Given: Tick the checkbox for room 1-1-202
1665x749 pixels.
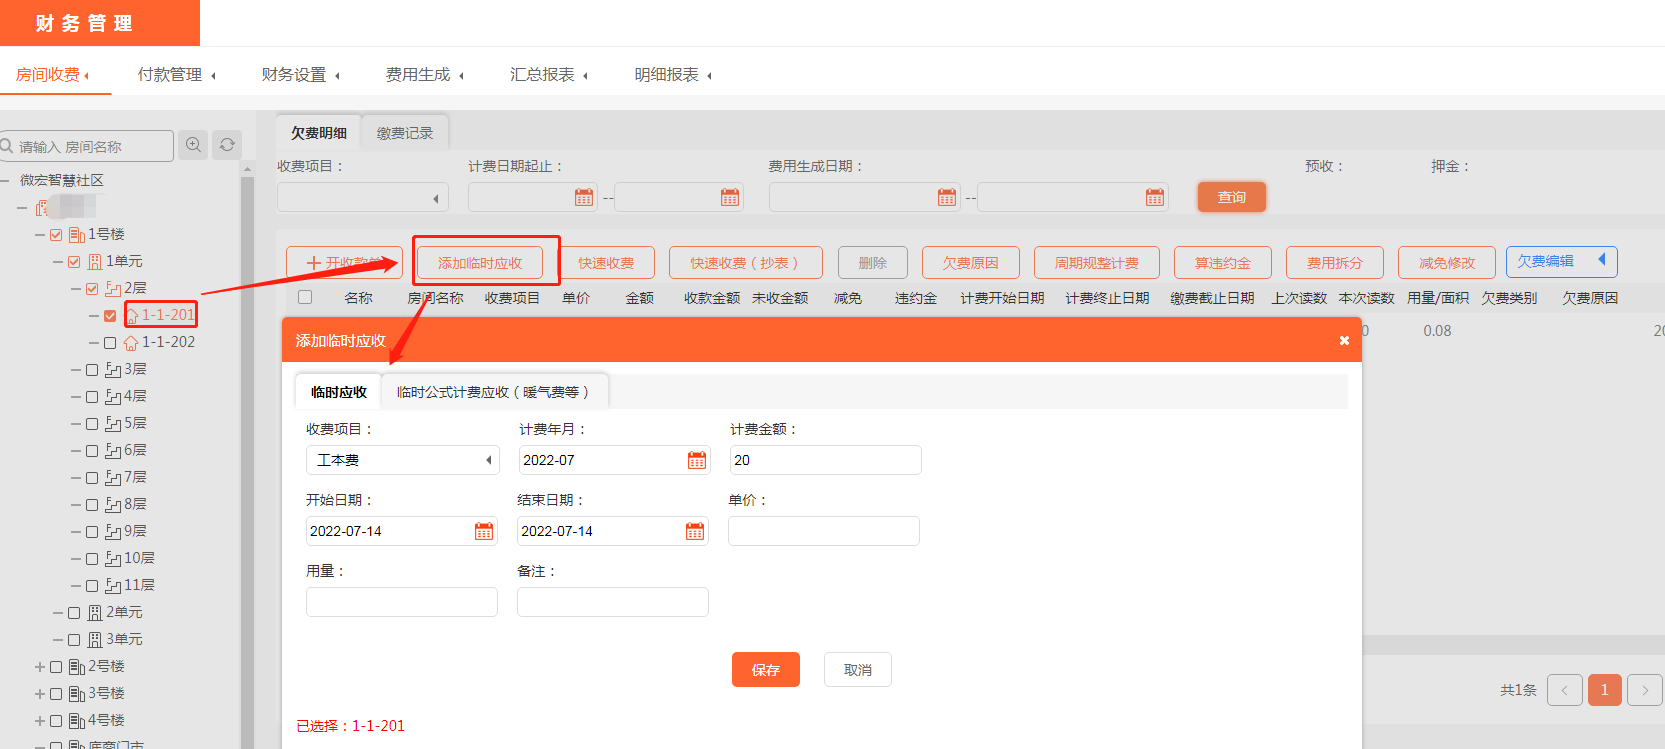Looking at the screenshot, I should 110,343.
